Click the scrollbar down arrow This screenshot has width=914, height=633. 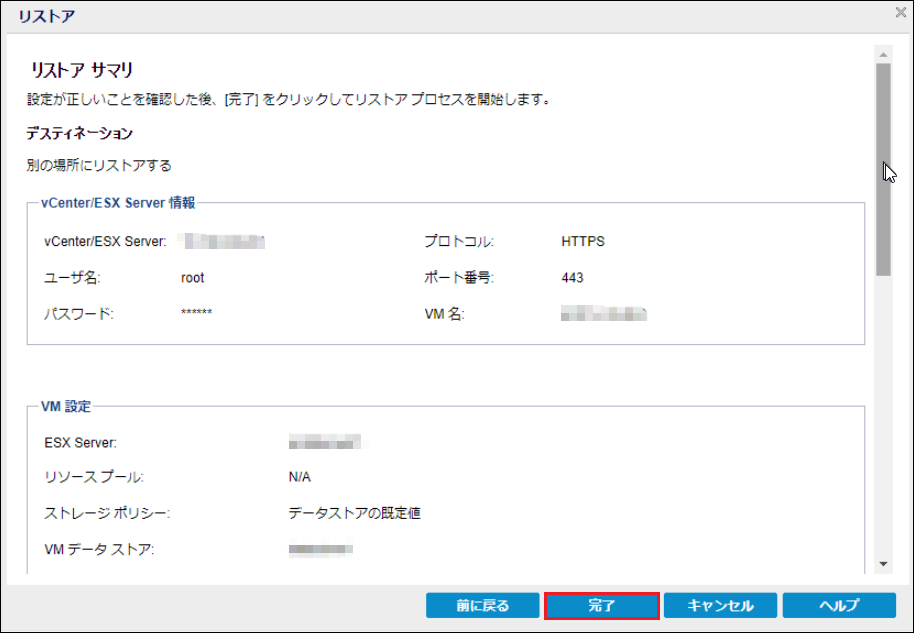click(x=883, y=564)
